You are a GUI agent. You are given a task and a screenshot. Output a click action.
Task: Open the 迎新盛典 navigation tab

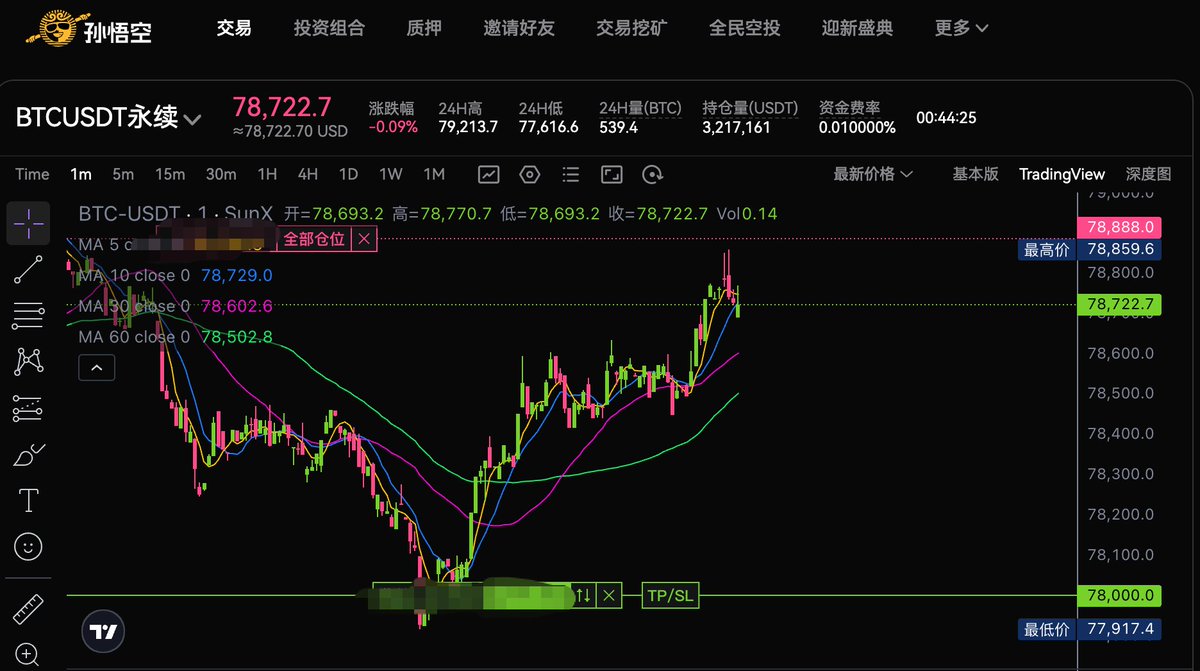click(857, 28)
